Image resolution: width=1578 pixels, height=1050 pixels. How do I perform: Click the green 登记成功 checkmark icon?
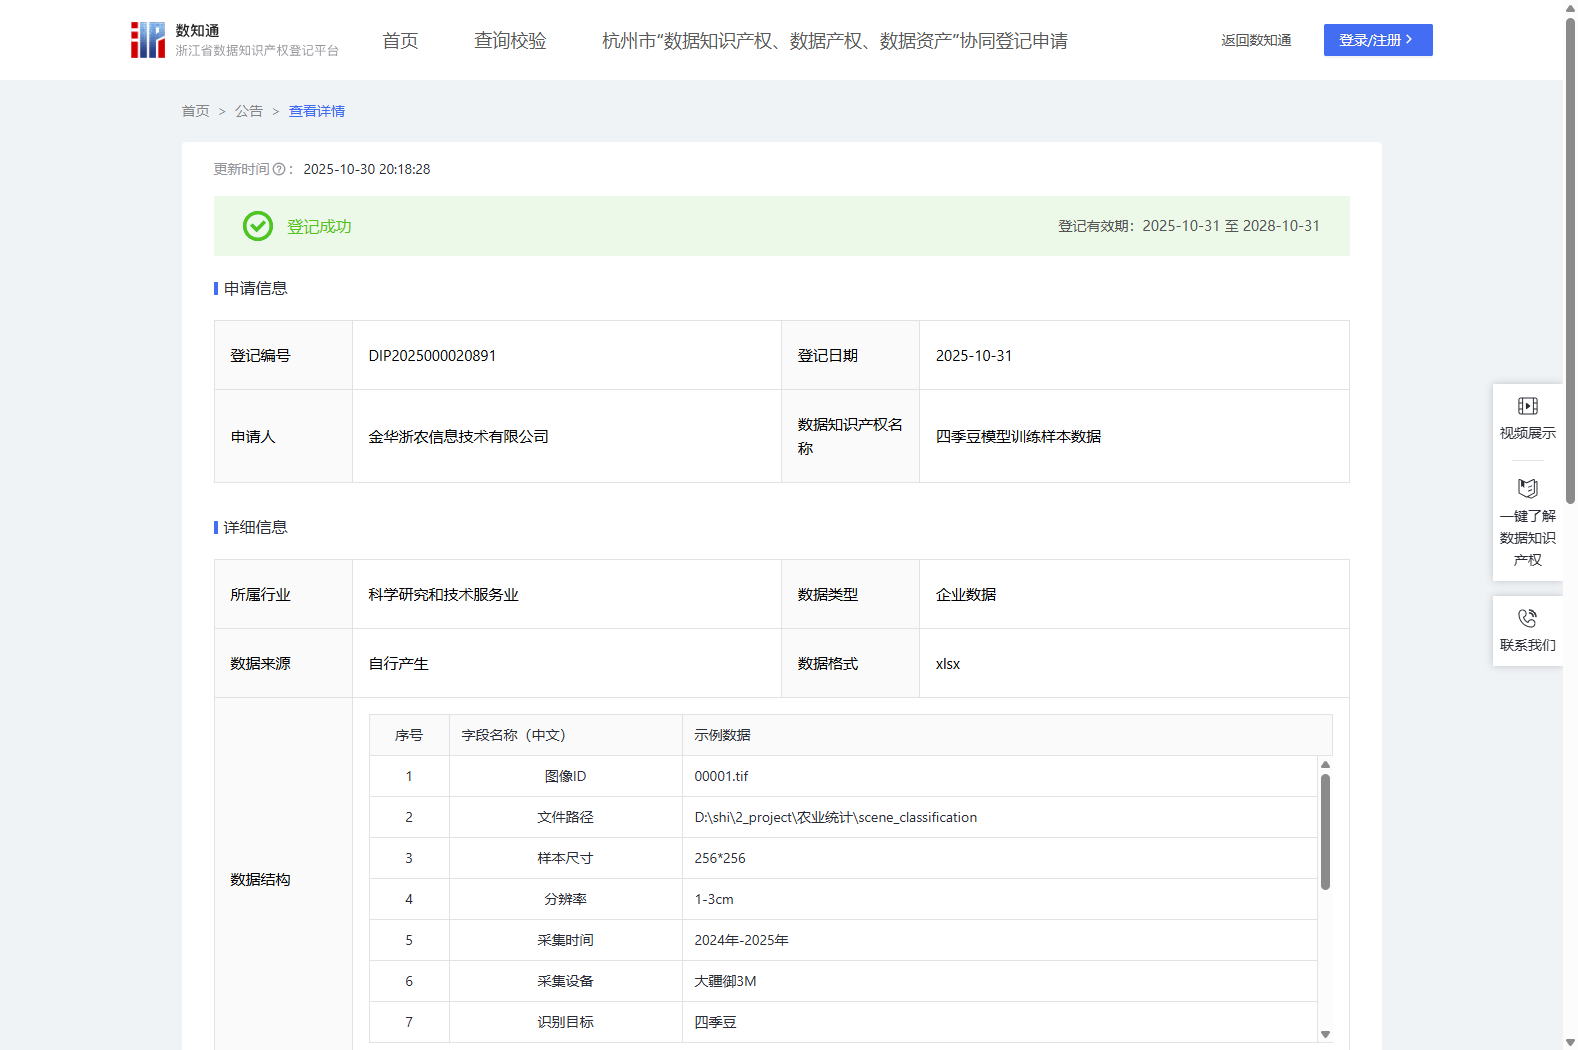click(258, 226)
